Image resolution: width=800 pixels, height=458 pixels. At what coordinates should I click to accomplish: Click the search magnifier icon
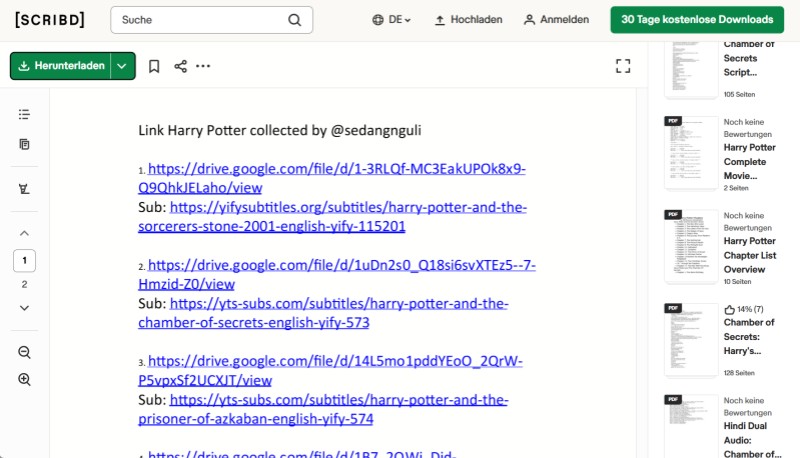pos(294,20)
